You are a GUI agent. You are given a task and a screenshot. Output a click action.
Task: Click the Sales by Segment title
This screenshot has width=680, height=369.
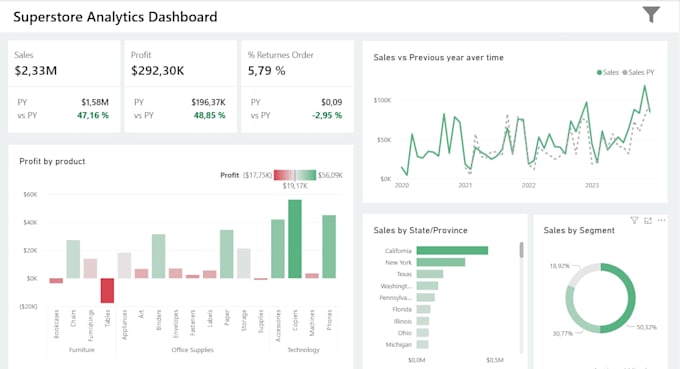click(x=579, y=230)
